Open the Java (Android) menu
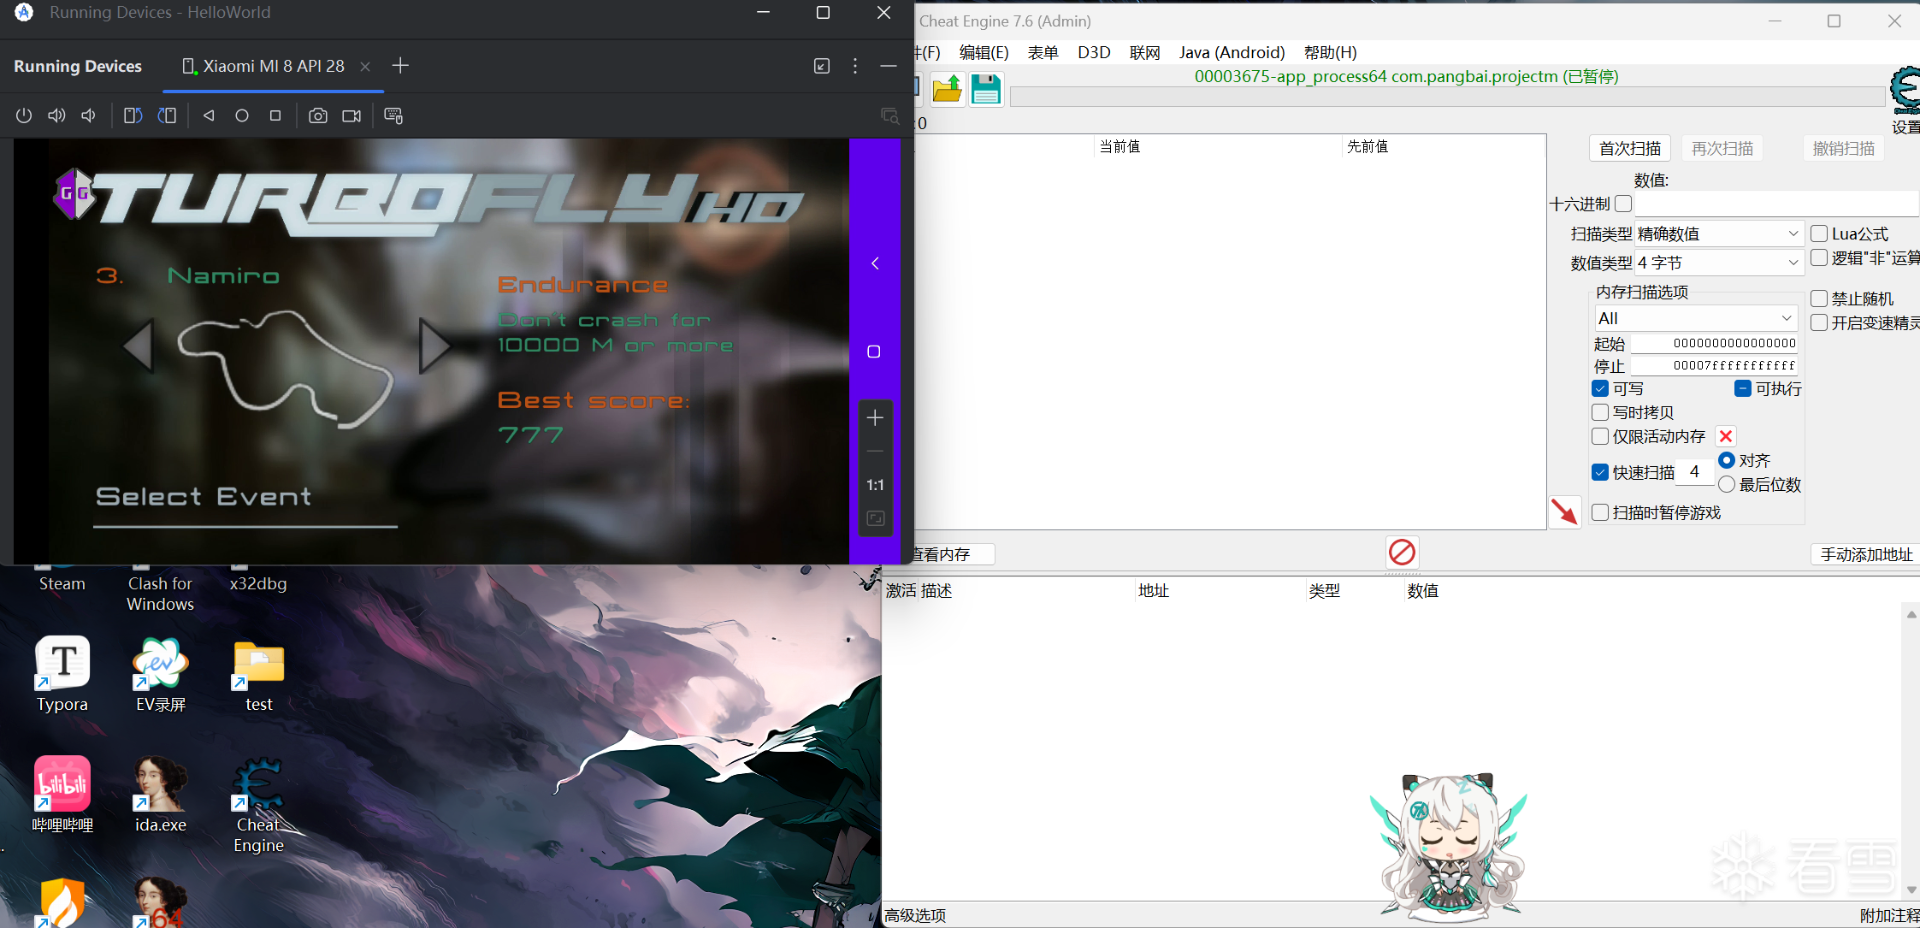Screen dimensions: 1920x928 (1232, 52)
